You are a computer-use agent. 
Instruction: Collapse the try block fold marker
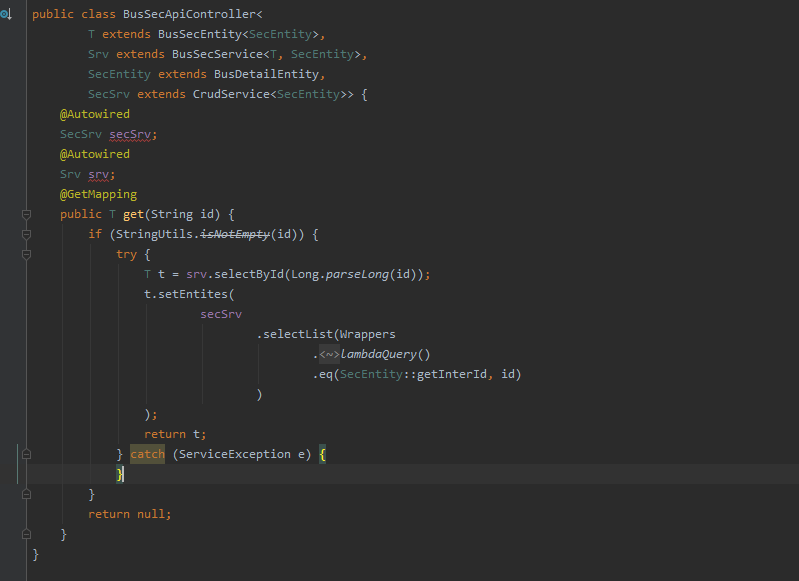point(27,254)
